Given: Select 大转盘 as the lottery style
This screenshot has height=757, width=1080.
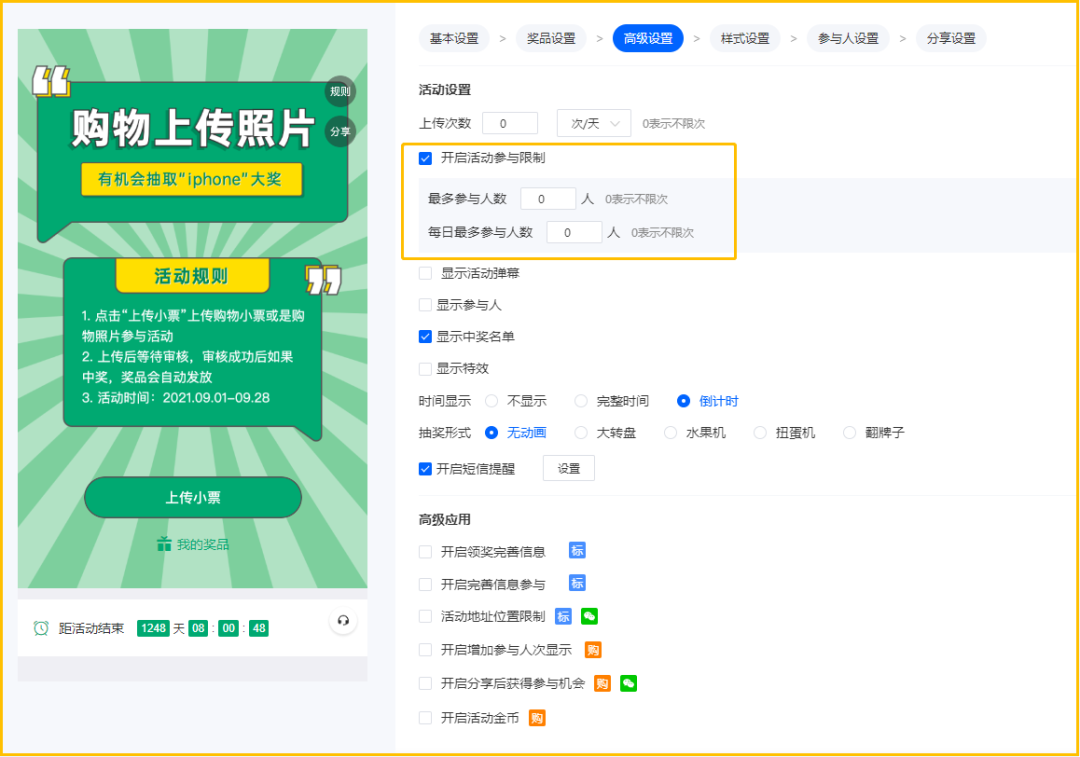Looking at the screenshot, I should click(581, 433).
